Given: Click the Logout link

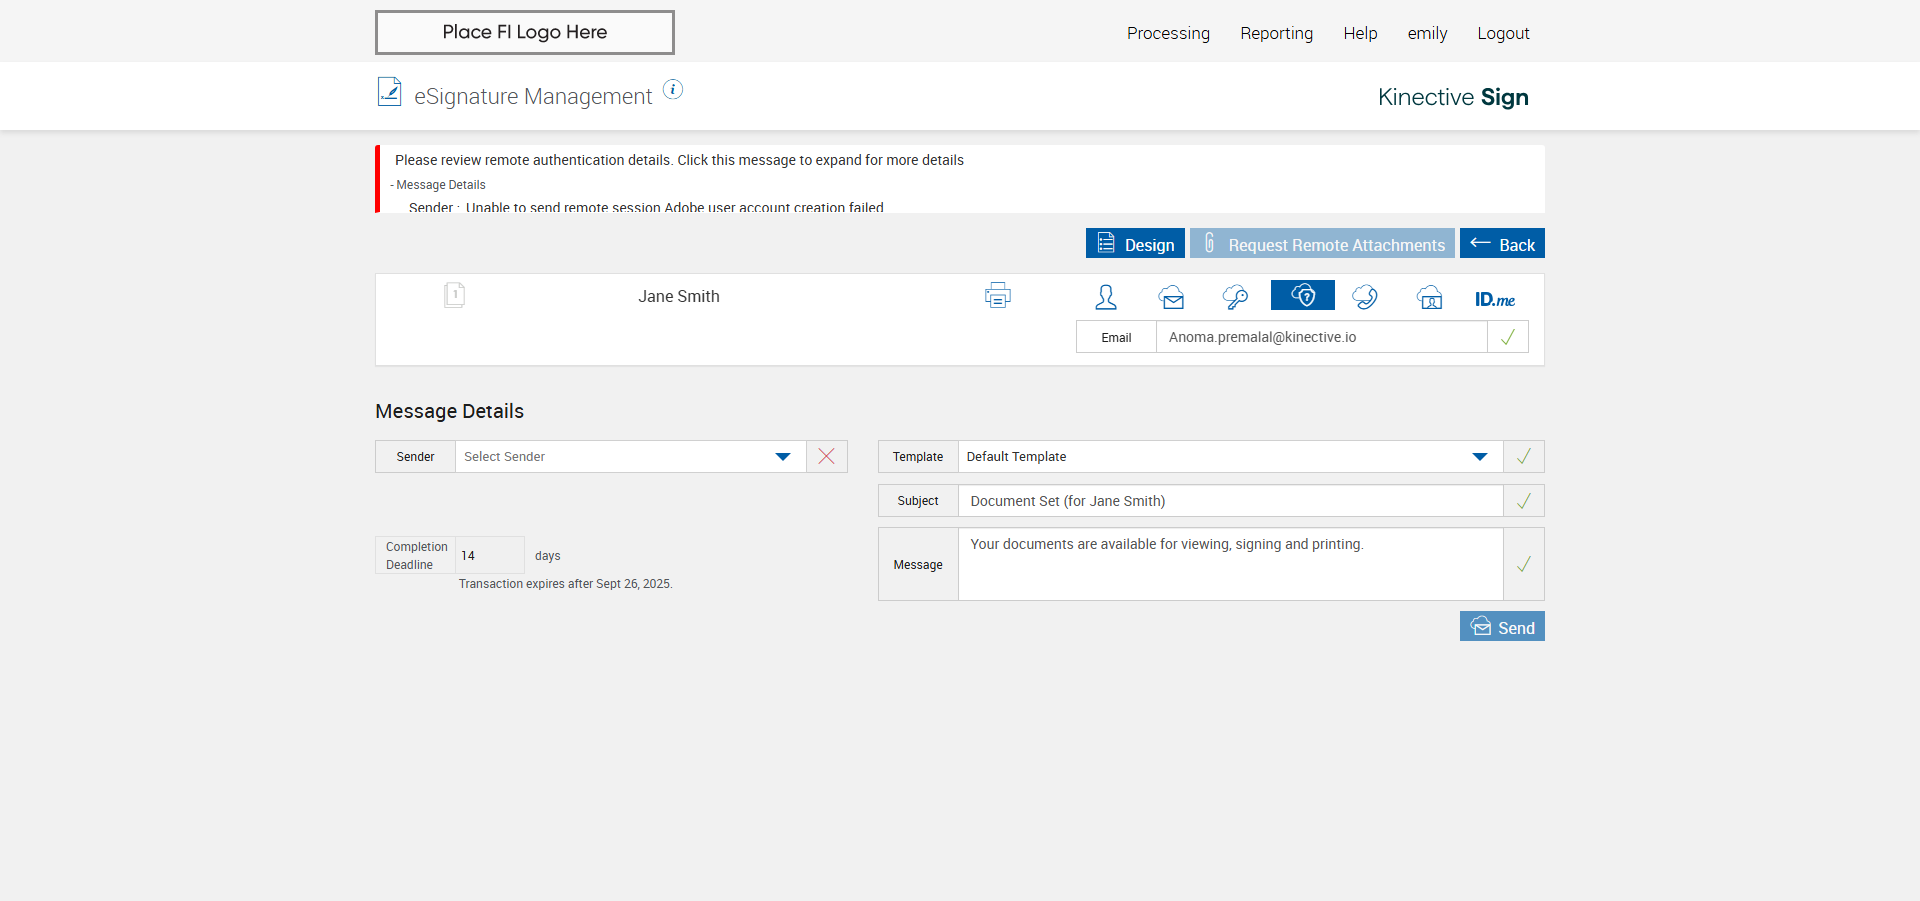Looking at the screenshot, I should click(1503, 33).
